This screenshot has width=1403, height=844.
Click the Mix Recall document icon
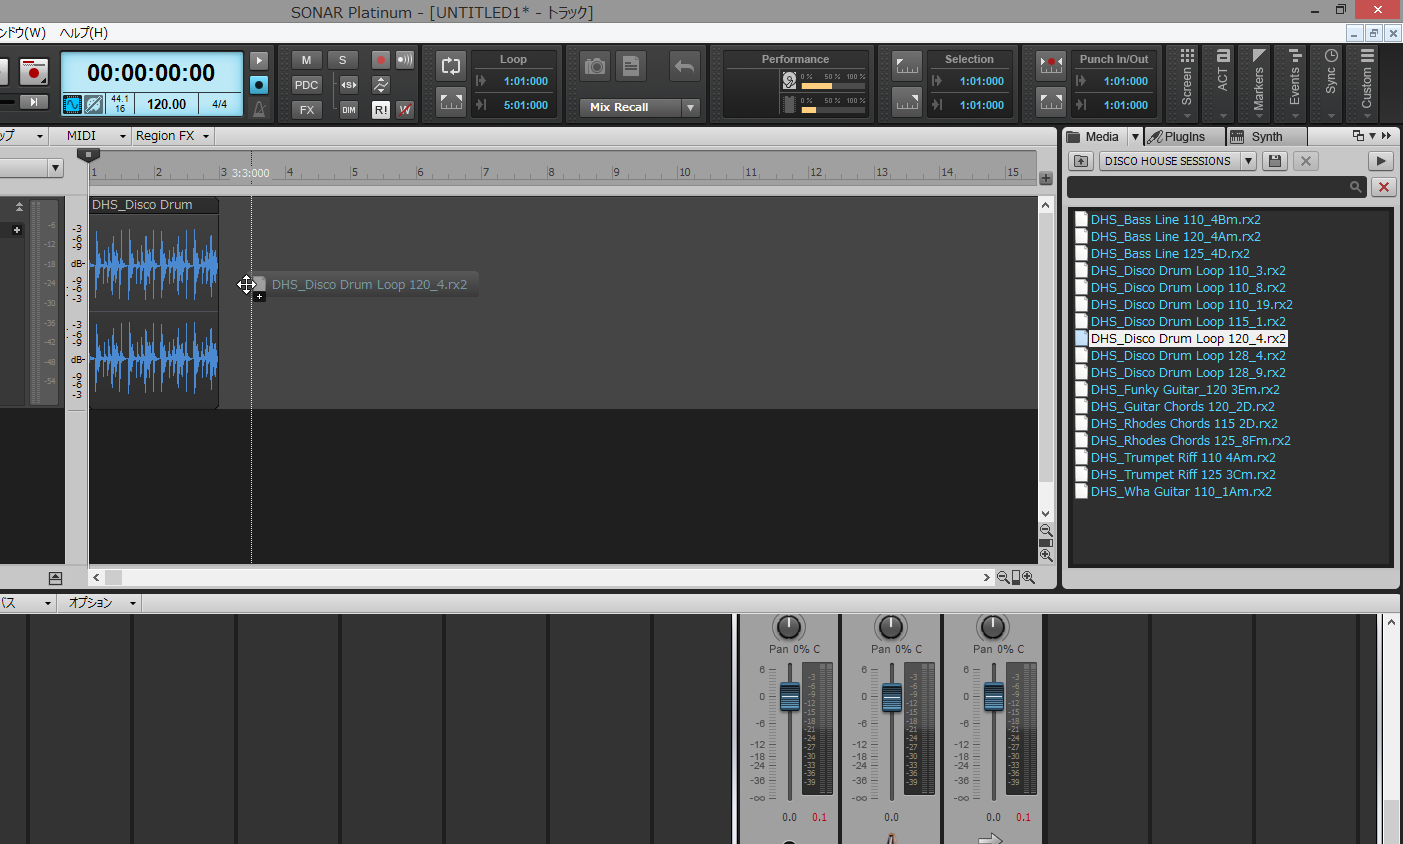631,66
